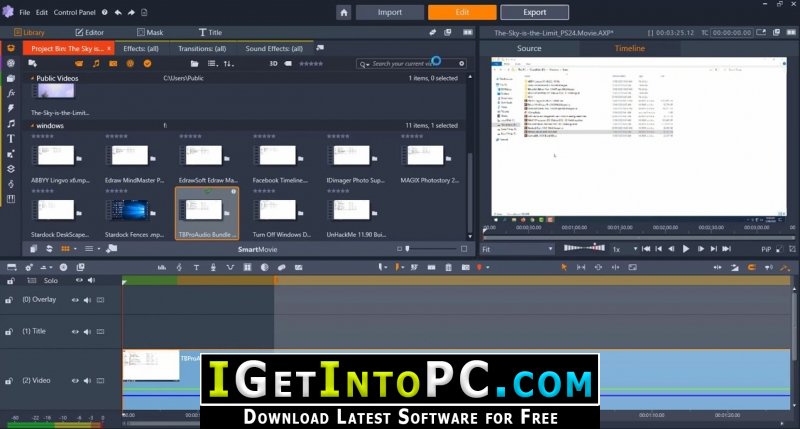Open the sort order dropdown
The image size is (800, 429).
point(229,64)
